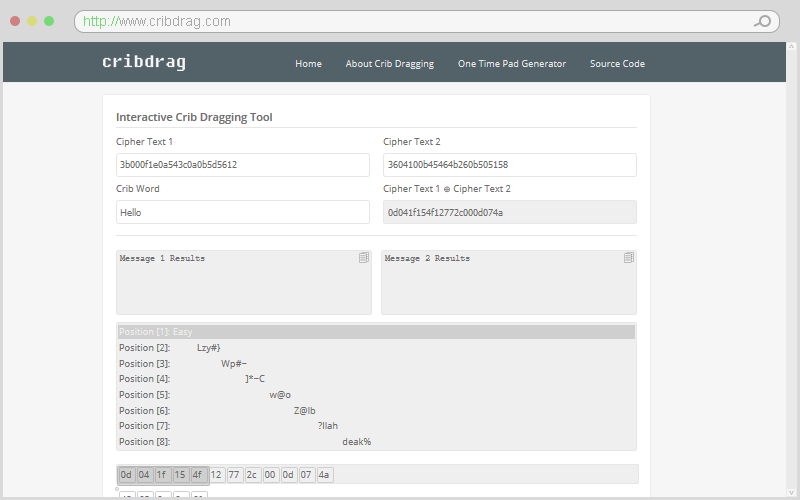The height and width of the screenshot is (500, 800).
Task: Click the Crib Word field containing Hello
Action: 243,212
